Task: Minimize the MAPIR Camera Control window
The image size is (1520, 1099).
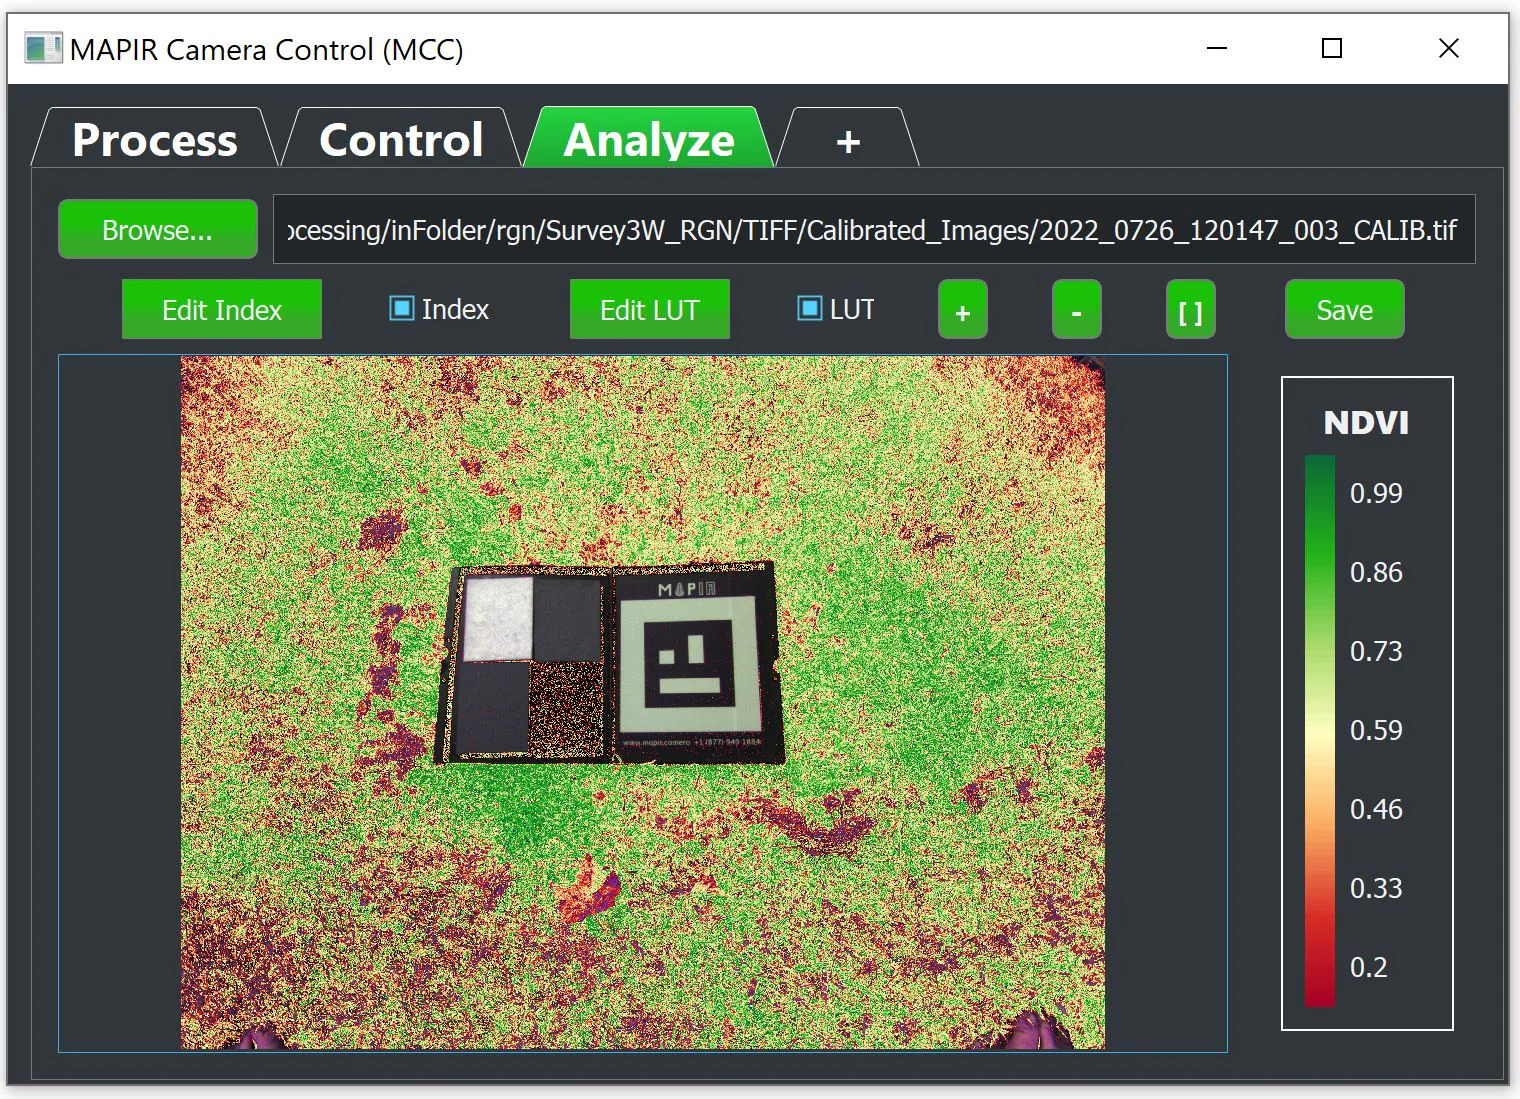Action: coord(1216,48)
